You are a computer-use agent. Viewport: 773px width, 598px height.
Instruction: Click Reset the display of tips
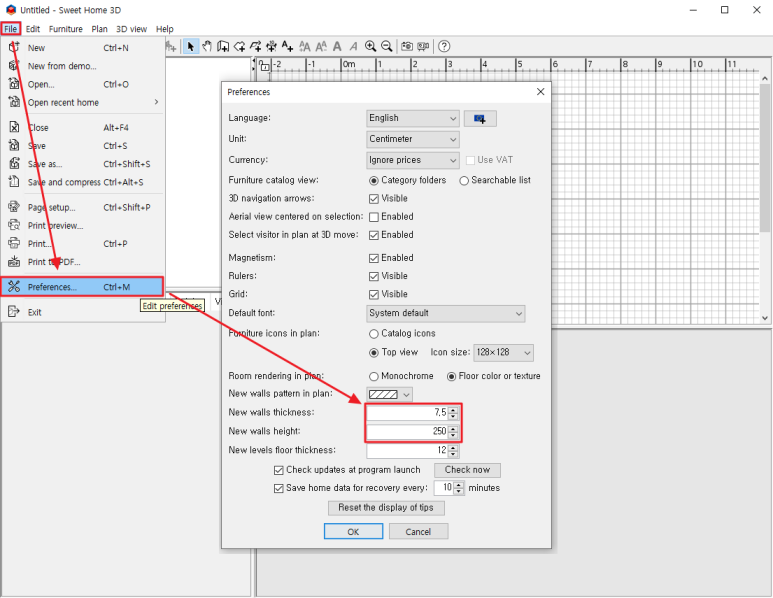coord(386,508)
